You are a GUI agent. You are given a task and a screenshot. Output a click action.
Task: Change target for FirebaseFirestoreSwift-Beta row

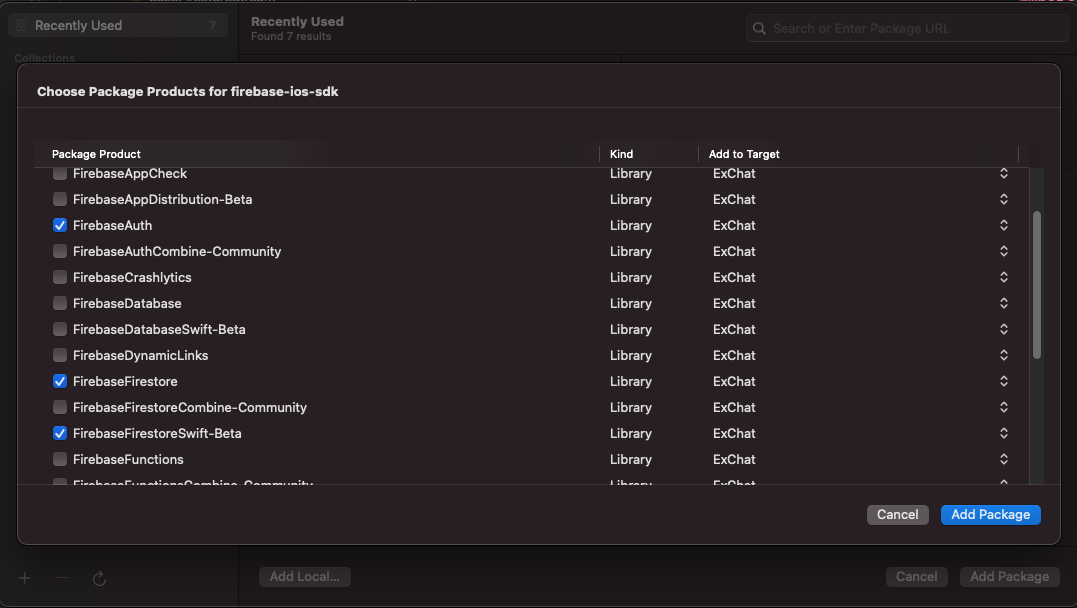1004,434
